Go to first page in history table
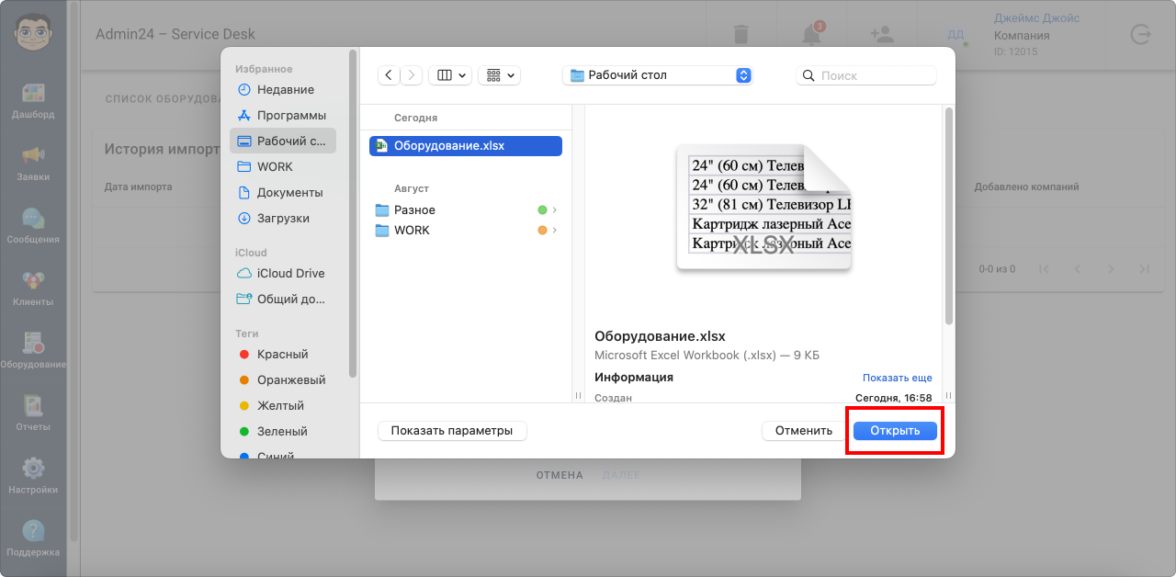This screenshot has width=1176, height=577. coord(1043,269)
